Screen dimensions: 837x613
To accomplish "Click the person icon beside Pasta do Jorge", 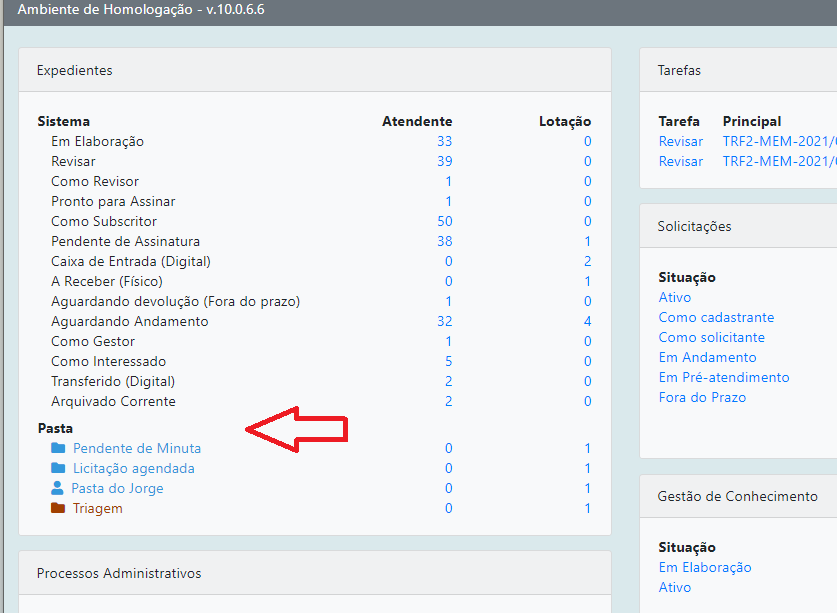I will pos(57,488).
